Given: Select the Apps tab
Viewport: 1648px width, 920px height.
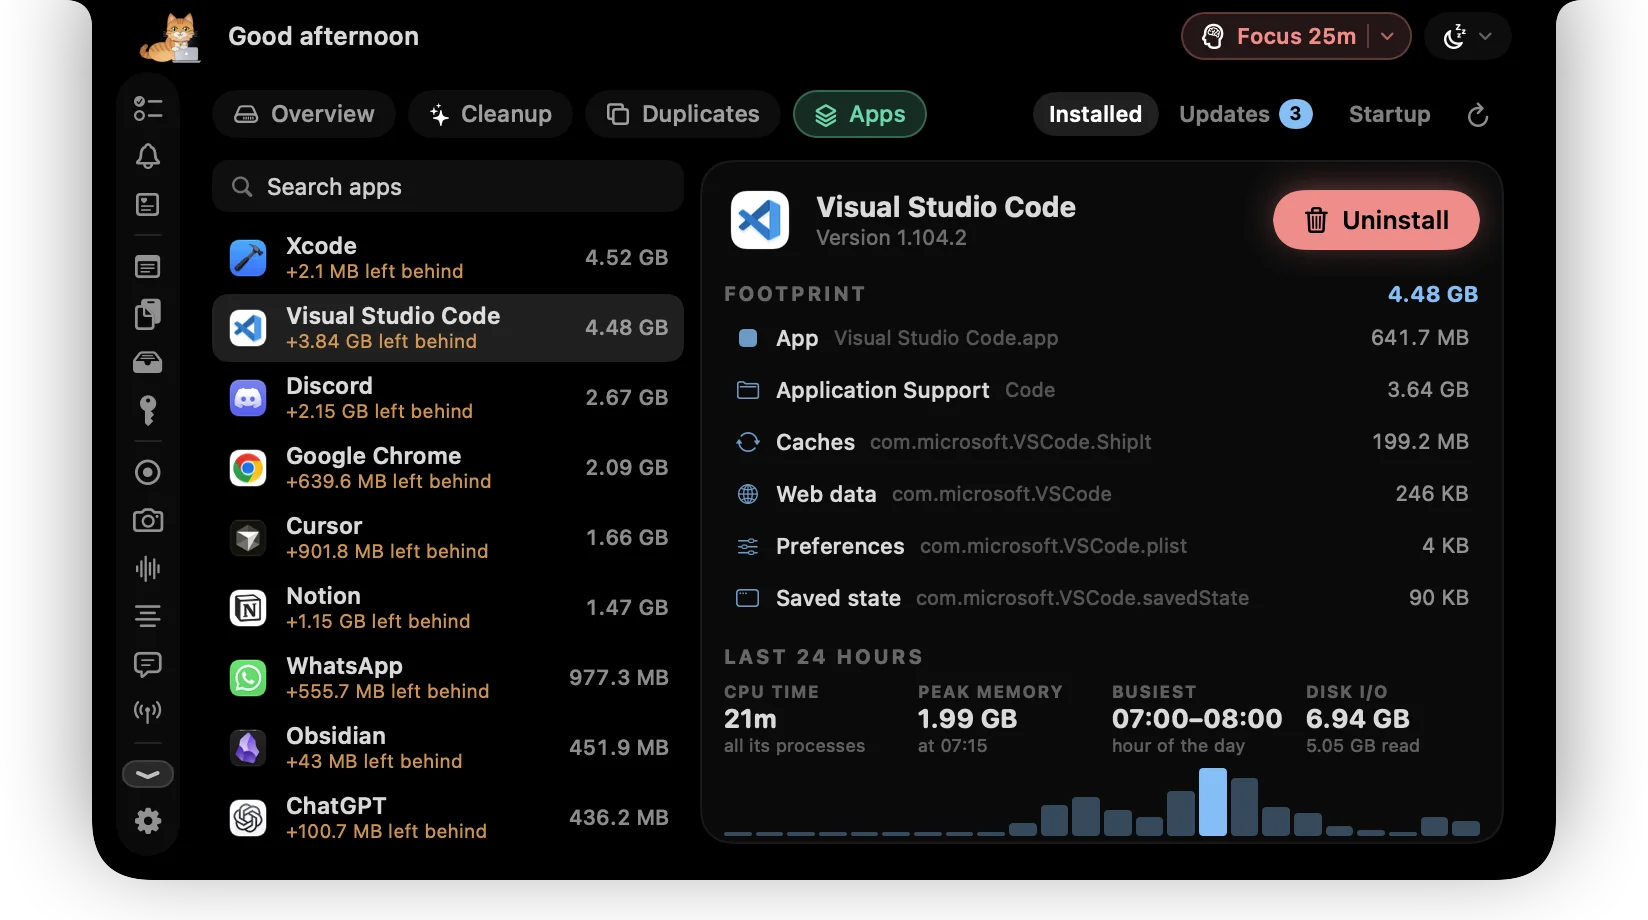Looking at the screenshot, I should 860,114.
